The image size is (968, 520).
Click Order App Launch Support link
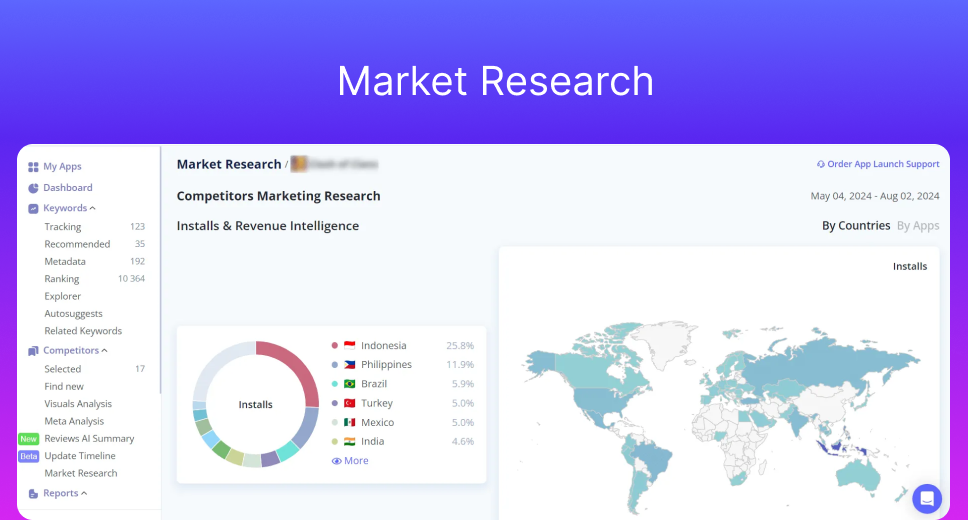tap(878, 164)
